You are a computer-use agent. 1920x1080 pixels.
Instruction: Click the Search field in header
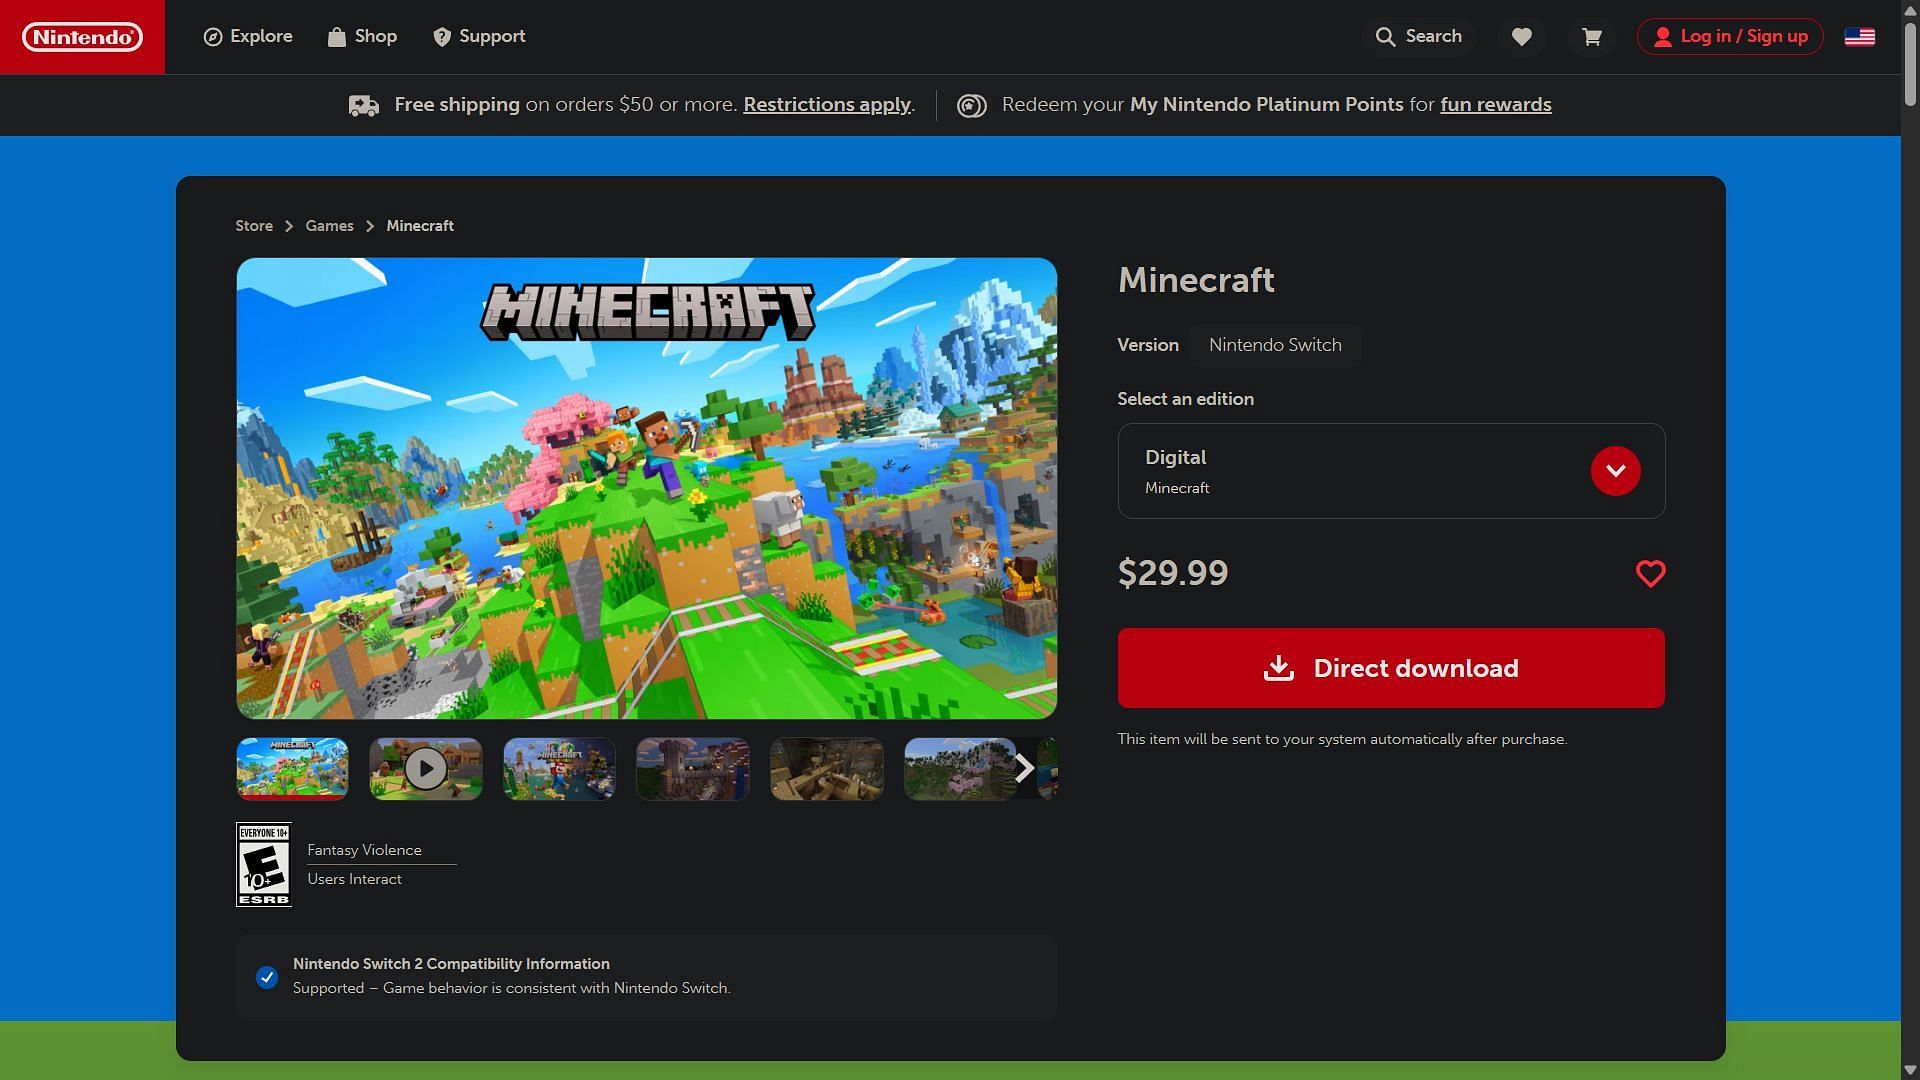(x=1418, y=37)
